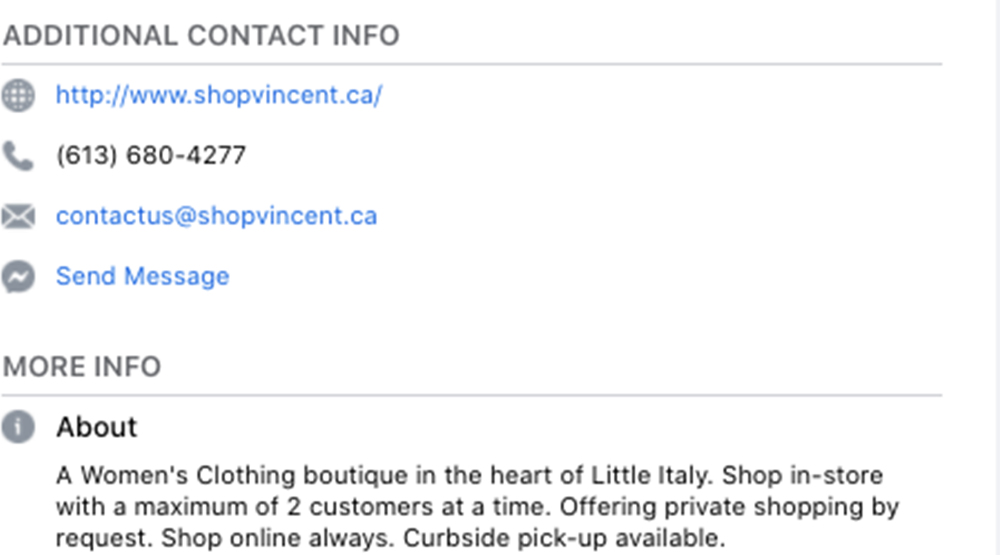Click the Messenger chat bubble icon
The width and height of the screenshot is (1000, 555).
(x=18, y=276)
